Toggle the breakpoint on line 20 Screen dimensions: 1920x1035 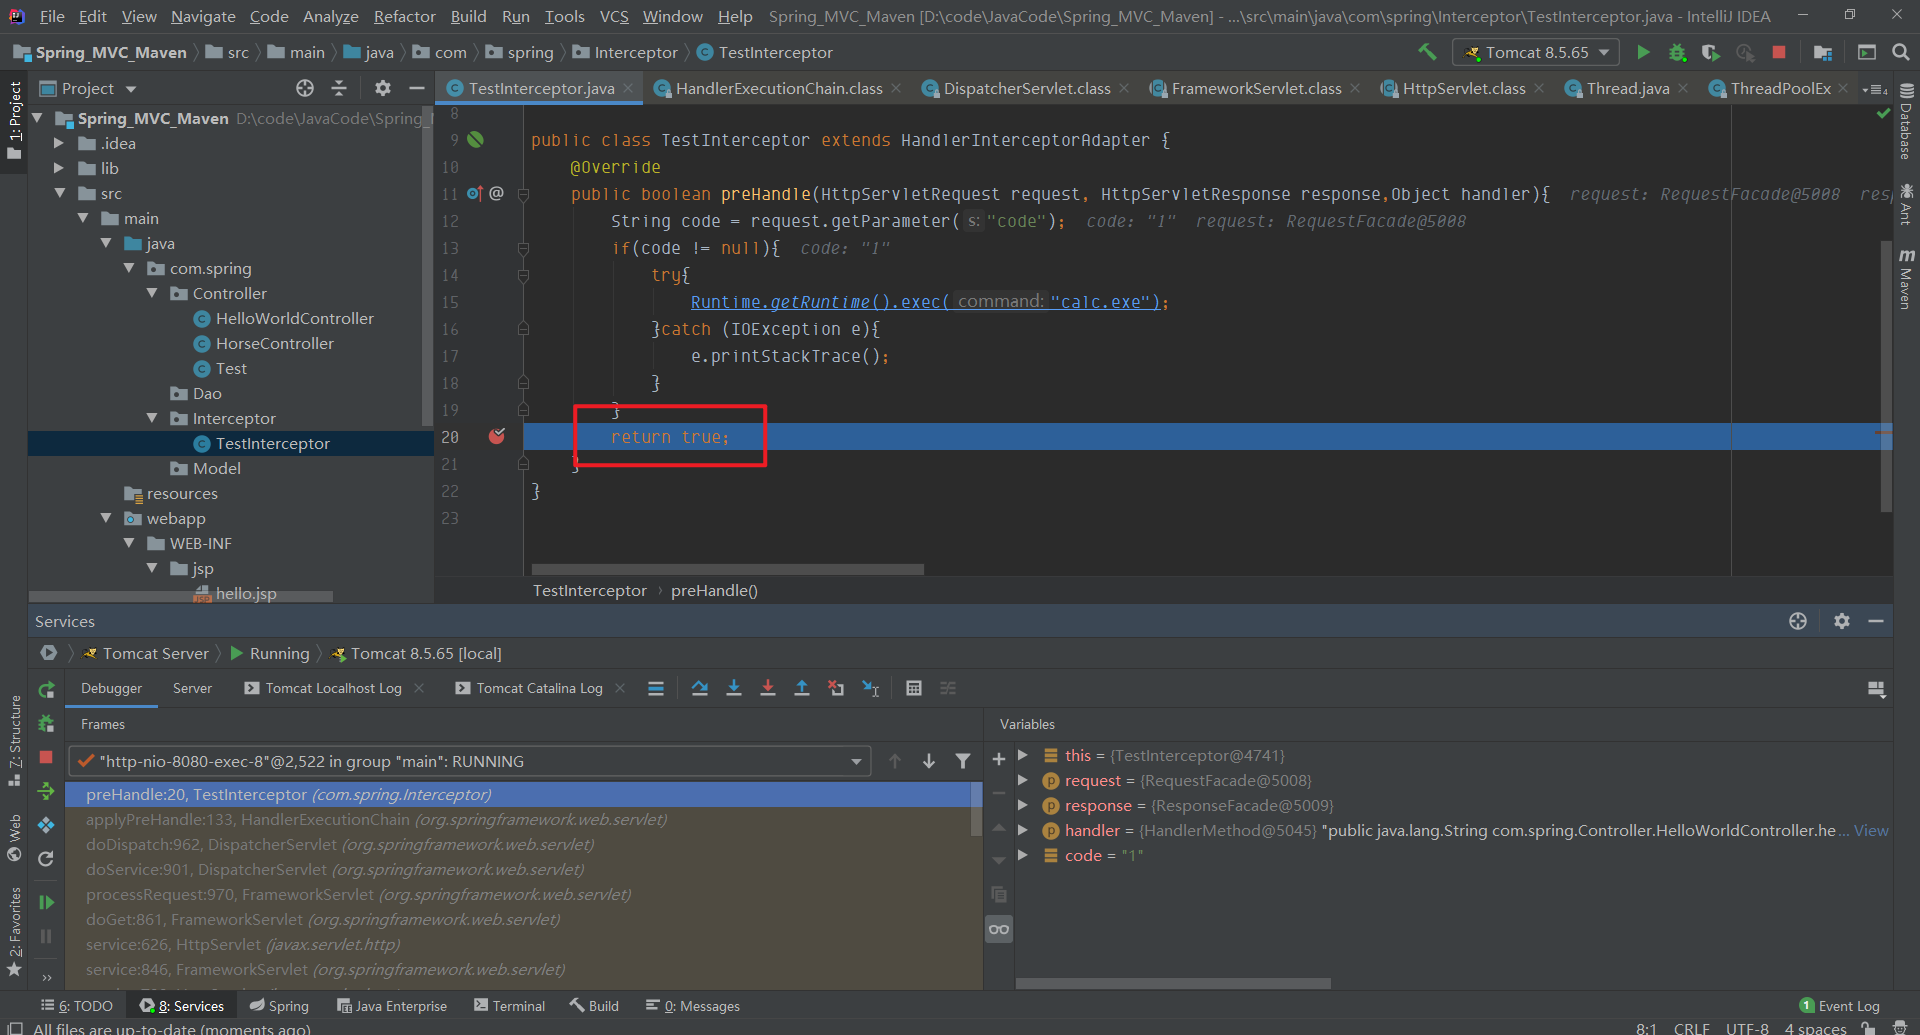tap(496, 437)
